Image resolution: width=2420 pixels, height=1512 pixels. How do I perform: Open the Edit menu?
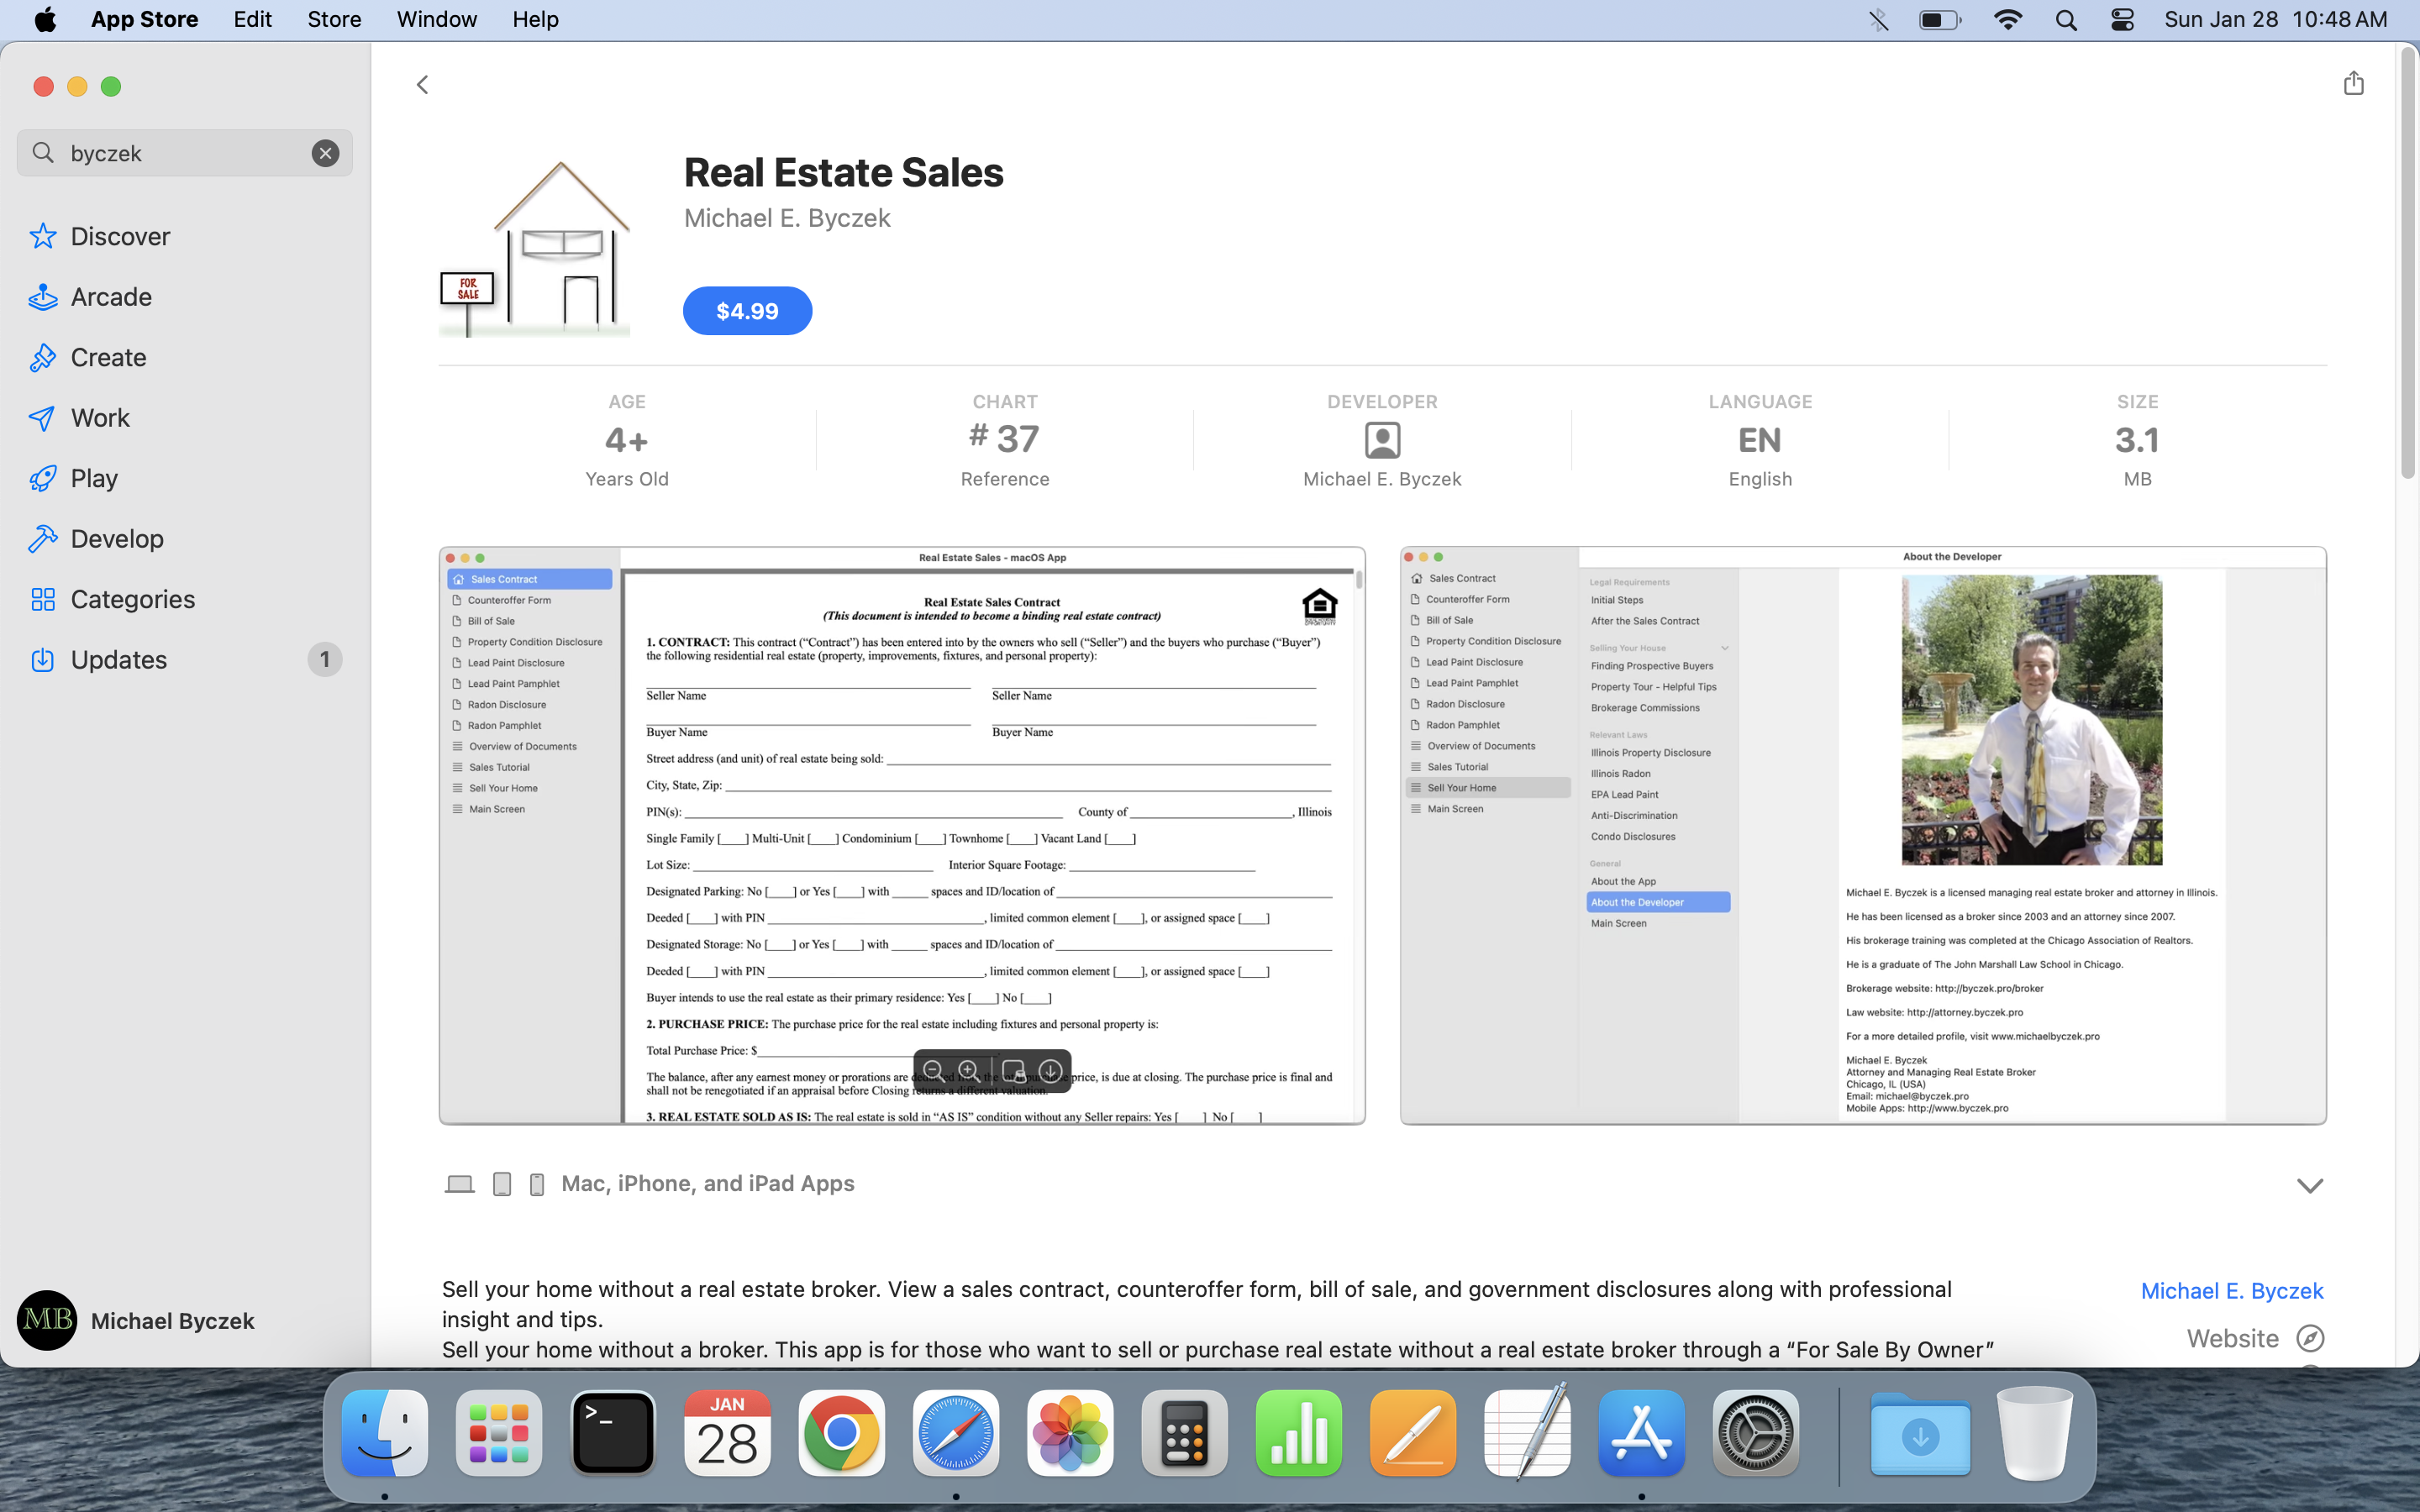(x=252, y=19)
